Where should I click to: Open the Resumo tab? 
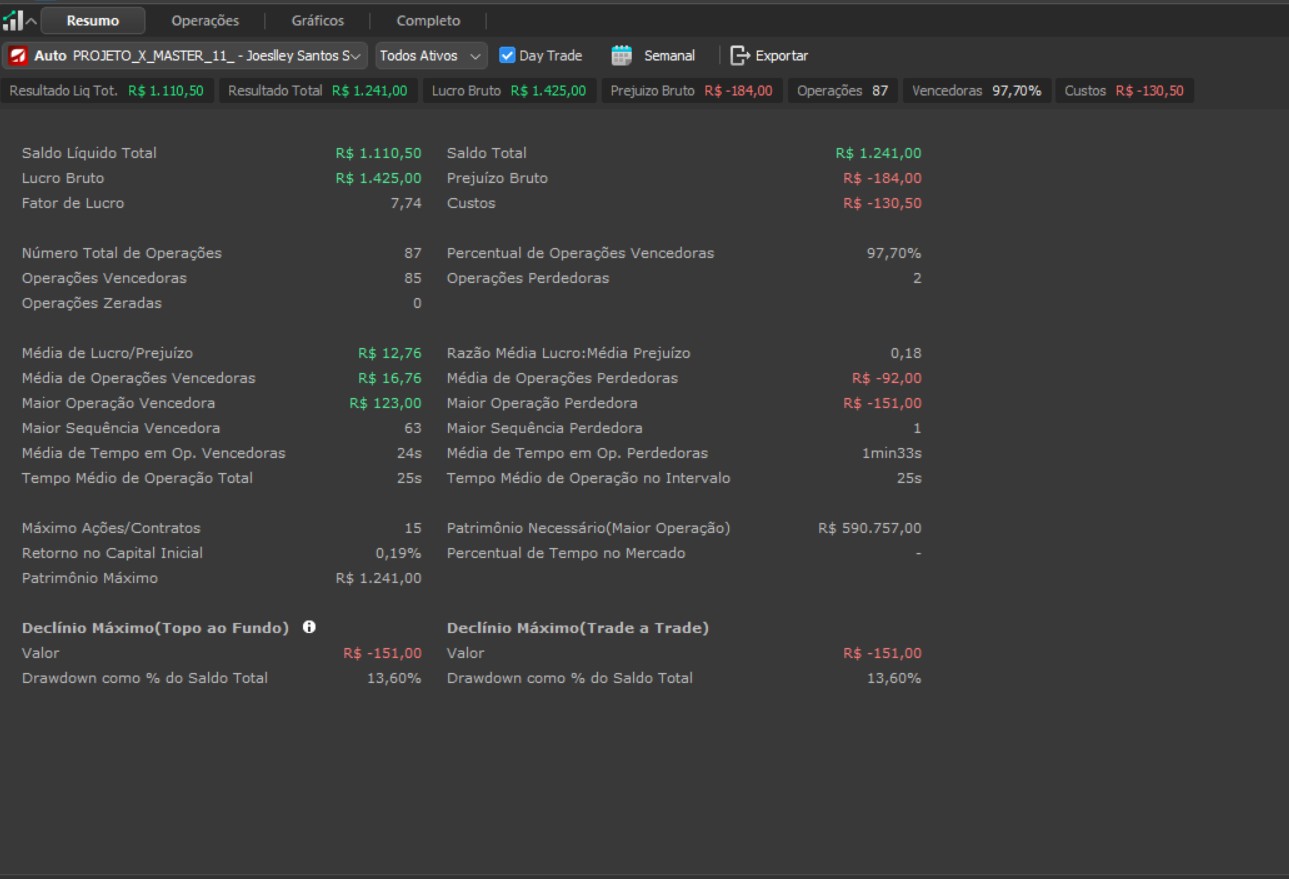[x=93, y=21]
